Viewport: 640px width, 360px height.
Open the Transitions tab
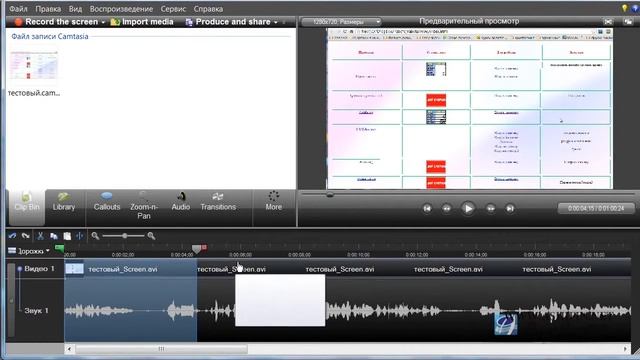tap(218, 203)
